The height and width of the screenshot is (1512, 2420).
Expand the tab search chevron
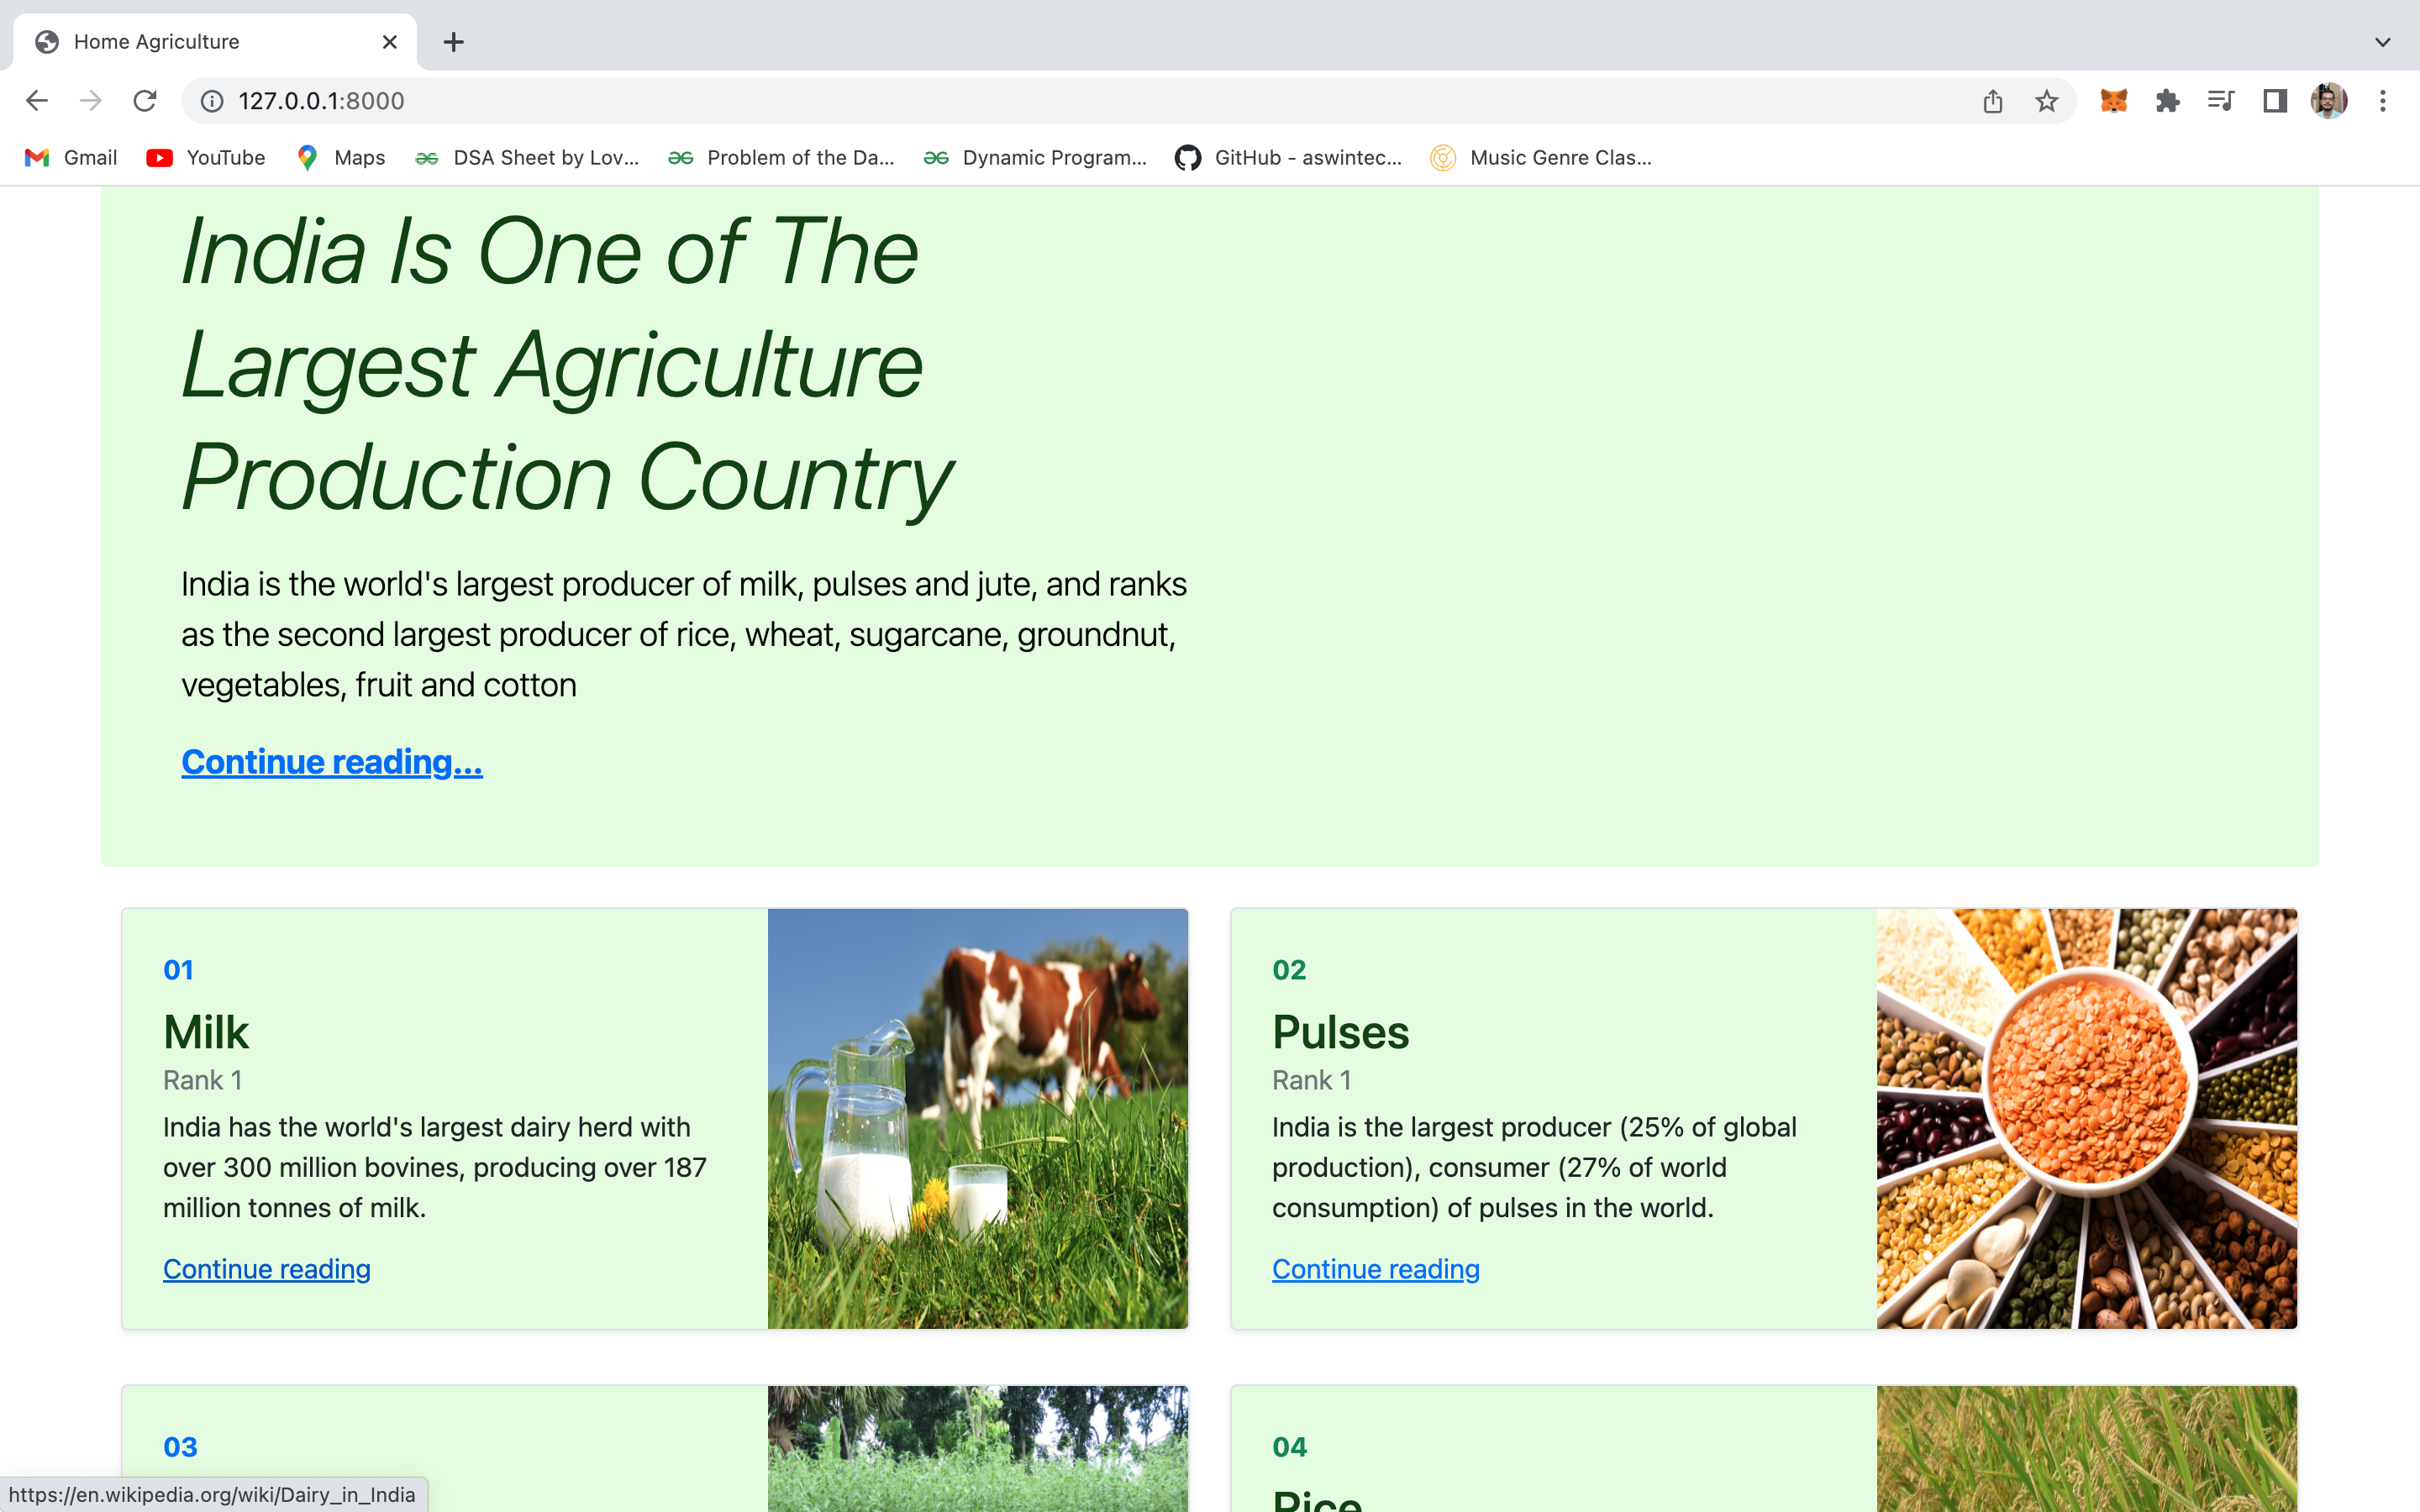(2383, 42)
